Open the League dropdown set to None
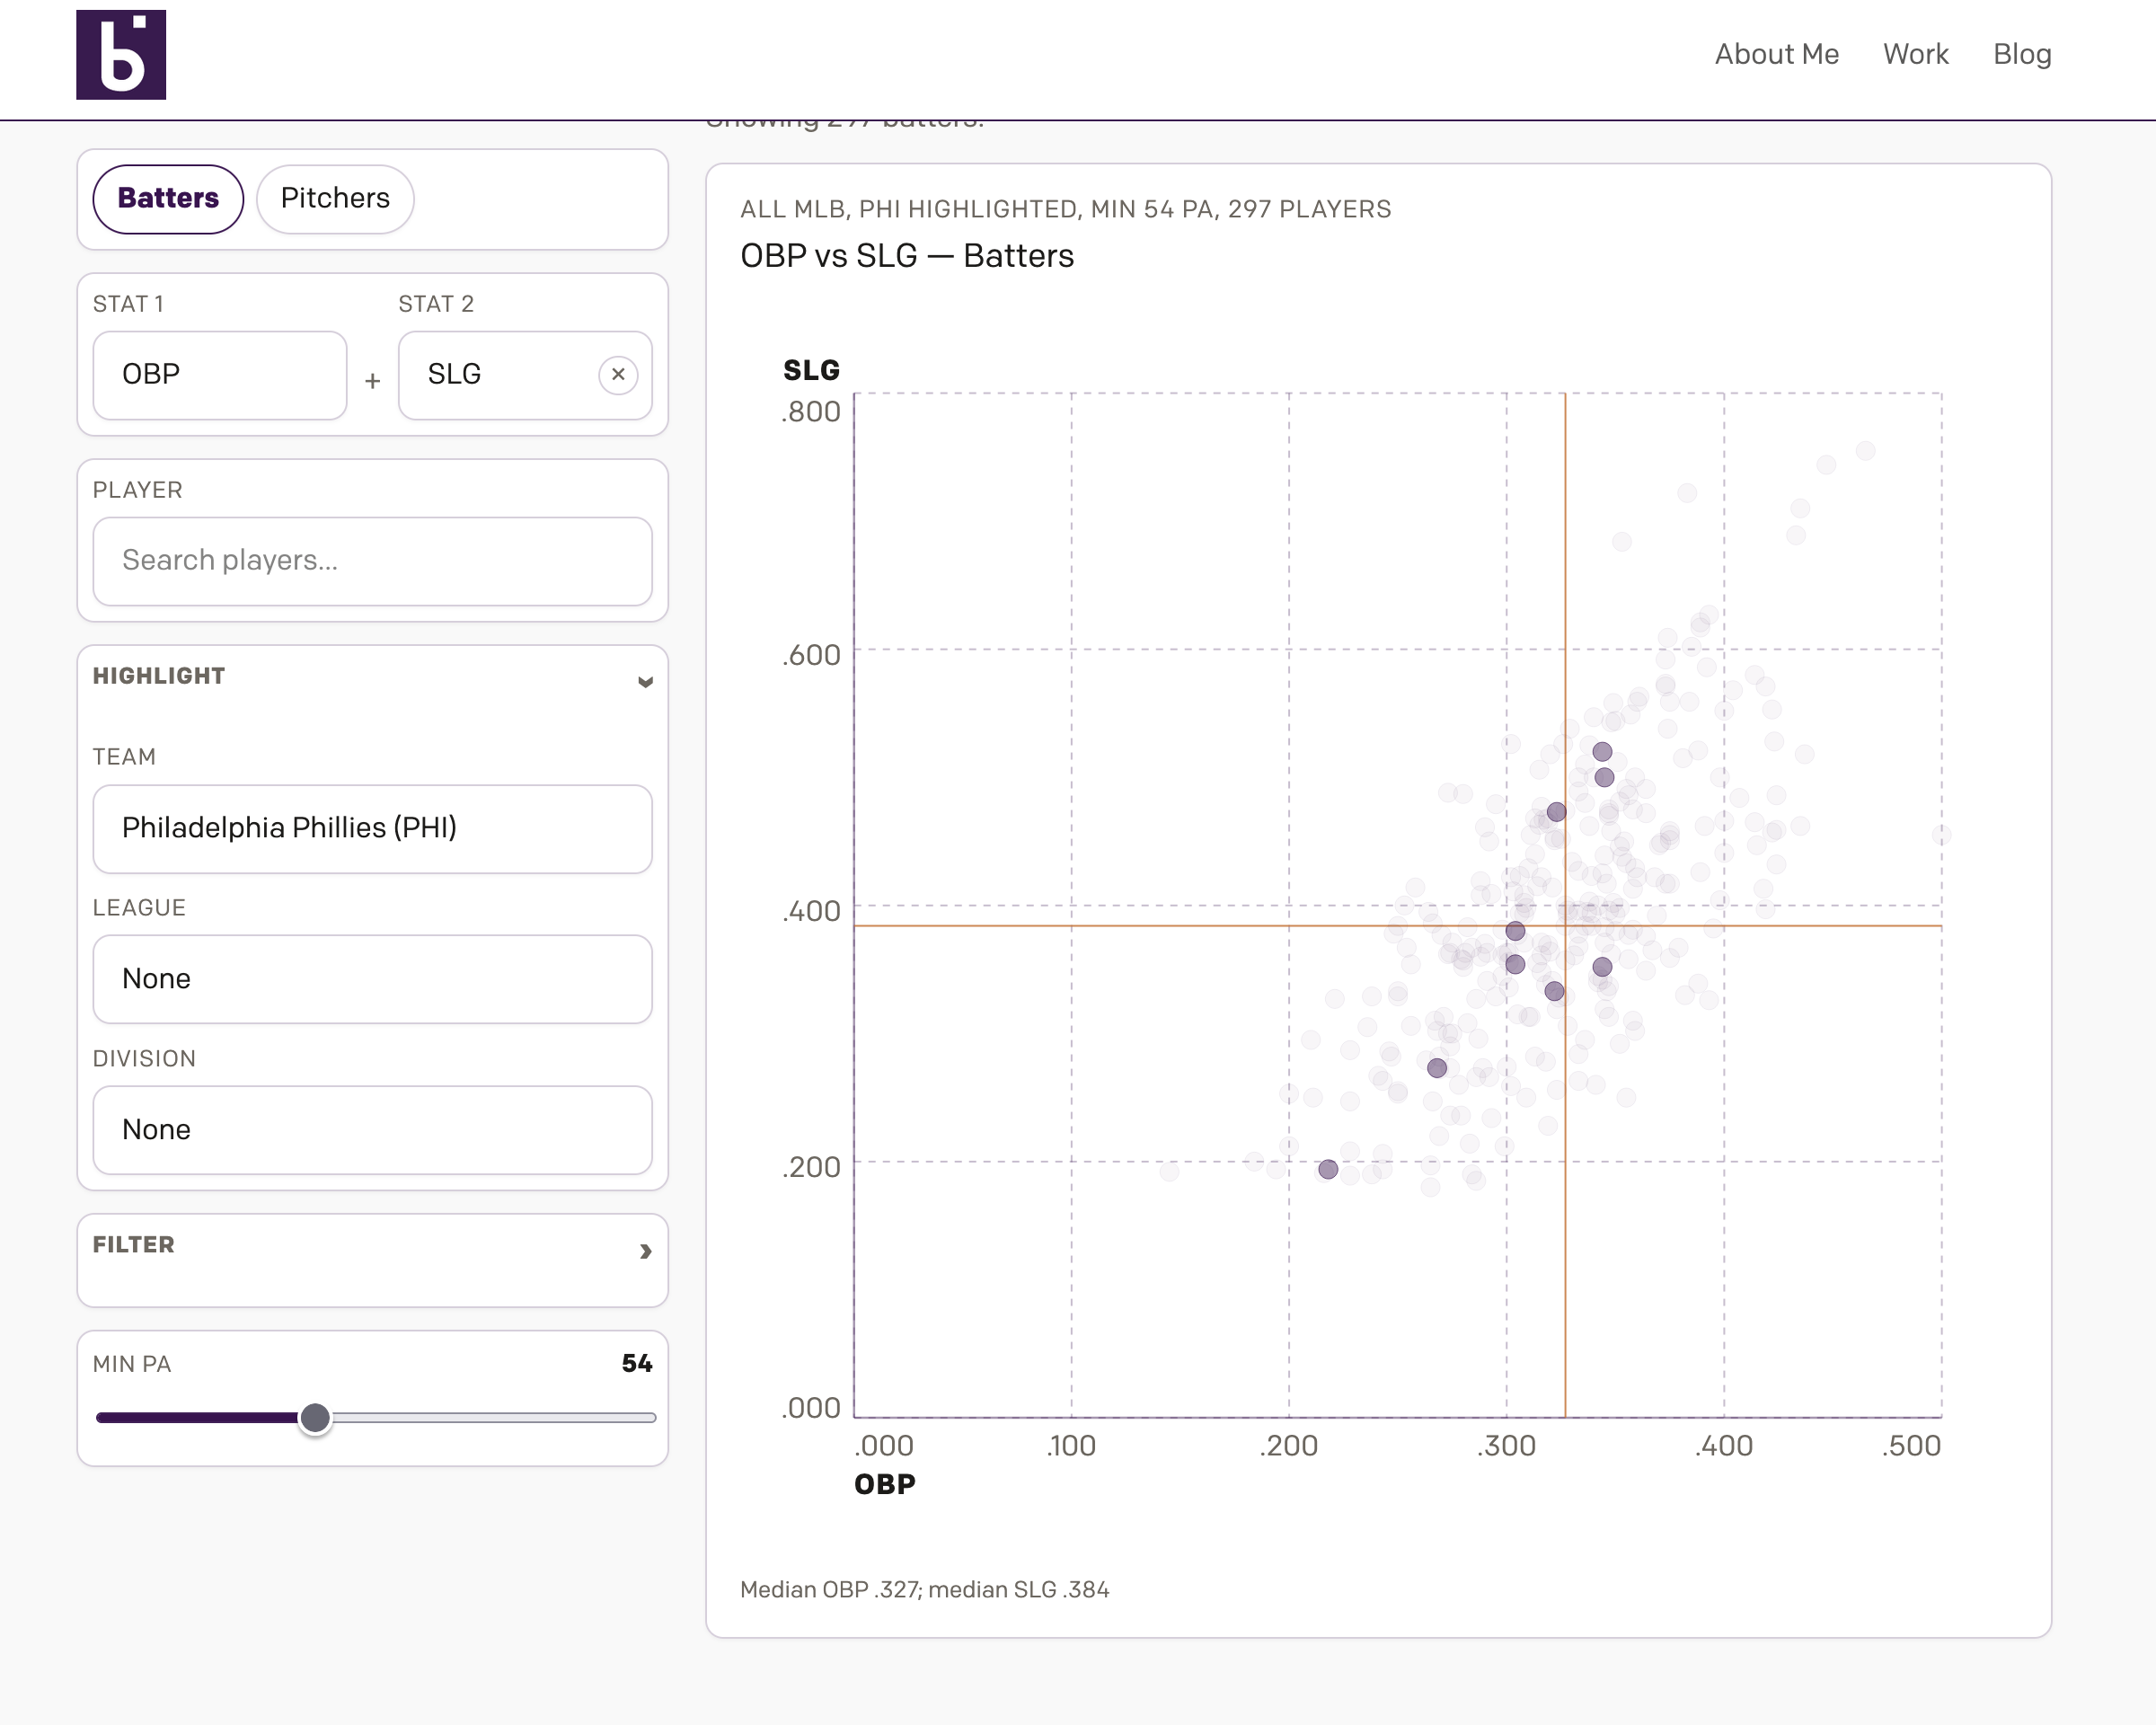Screen dimensions: 2156x1725 click(x=372, y=979)
